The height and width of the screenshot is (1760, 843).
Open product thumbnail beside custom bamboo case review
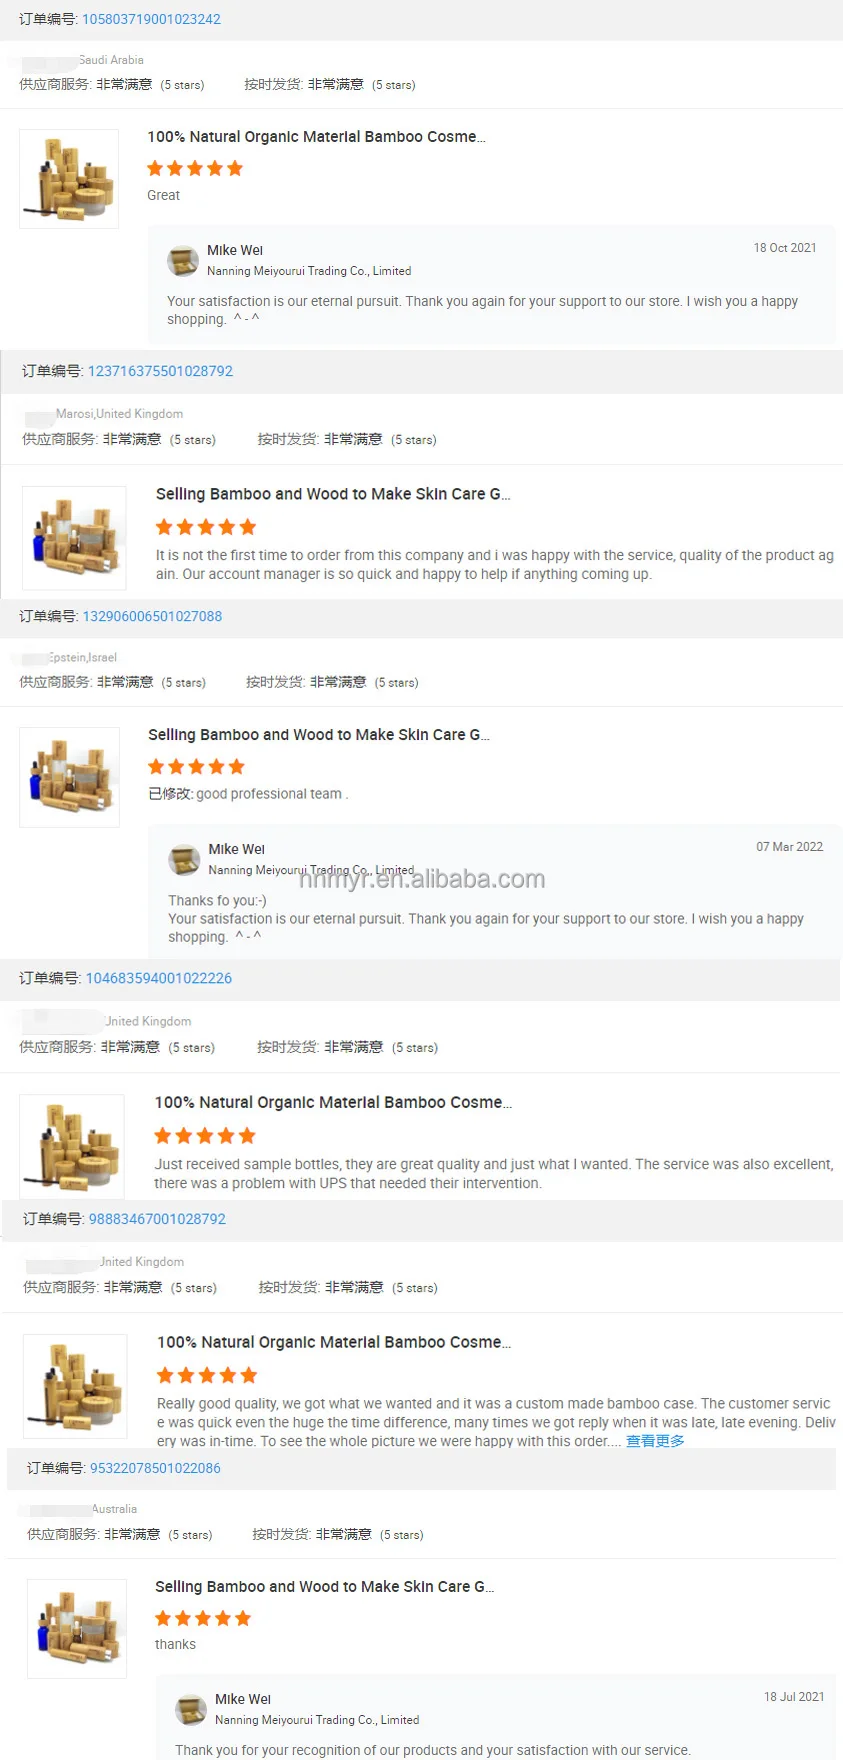[75, 1386]
